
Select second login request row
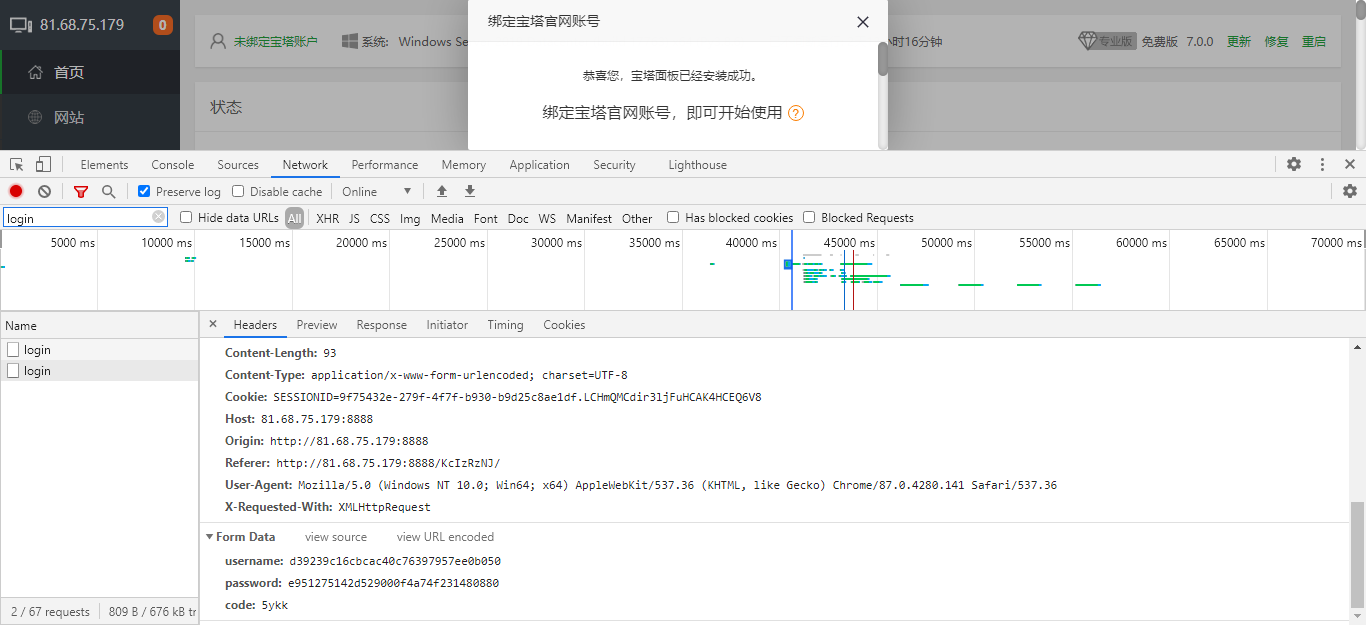click(100, 371)
